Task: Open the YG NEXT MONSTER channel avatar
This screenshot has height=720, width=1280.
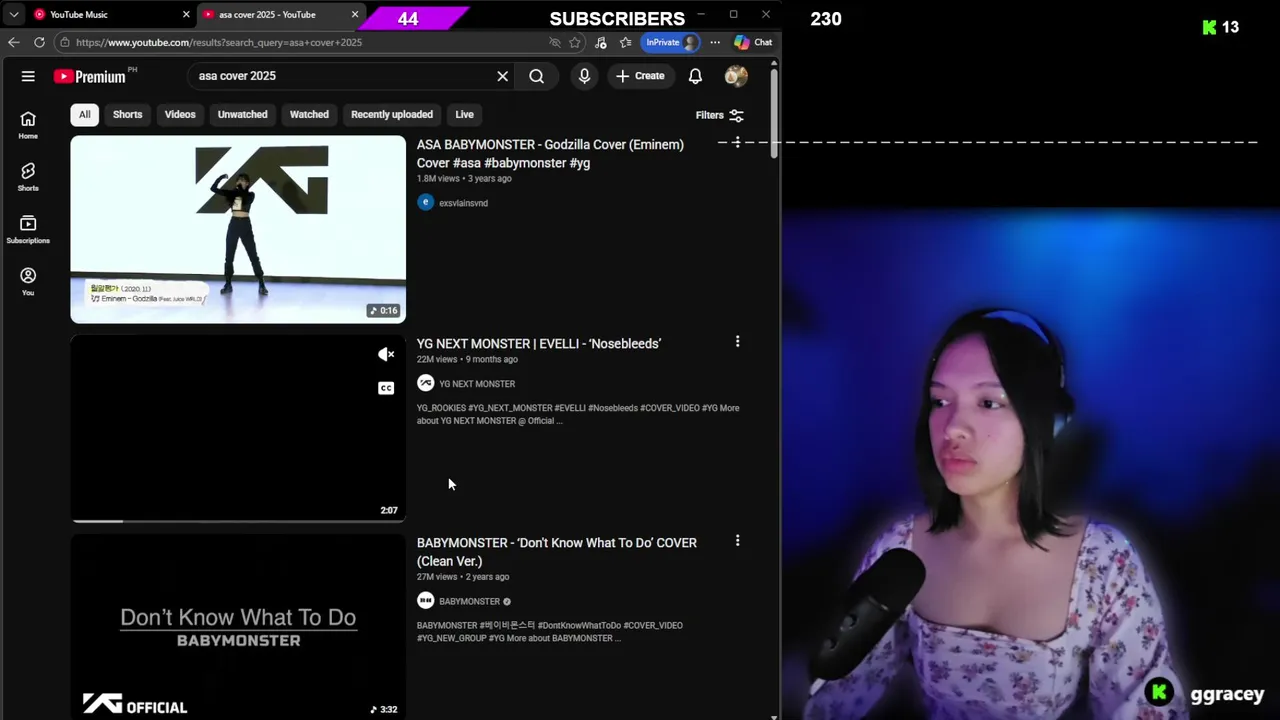Action: click(x=425, y=383)
